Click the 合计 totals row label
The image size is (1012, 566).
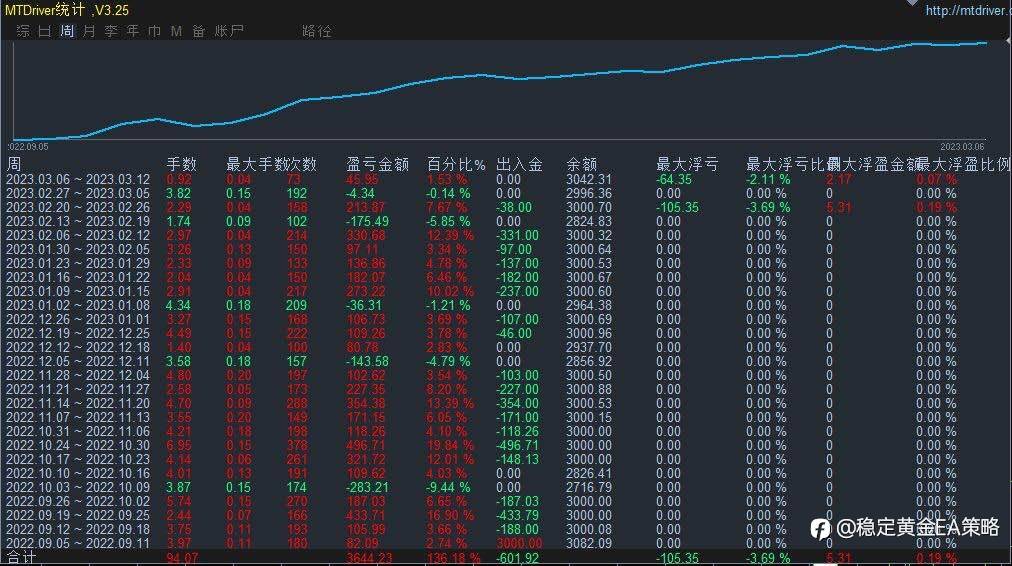click(21, 558)
